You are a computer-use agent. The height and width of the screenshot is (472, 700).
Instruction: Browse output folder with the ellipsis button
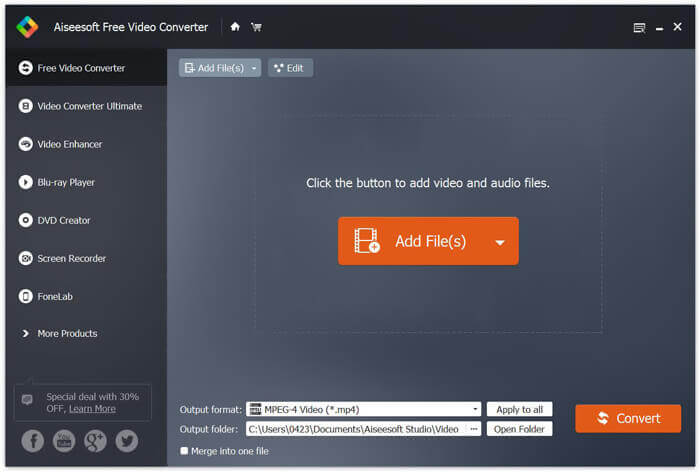tap(473, 429)
